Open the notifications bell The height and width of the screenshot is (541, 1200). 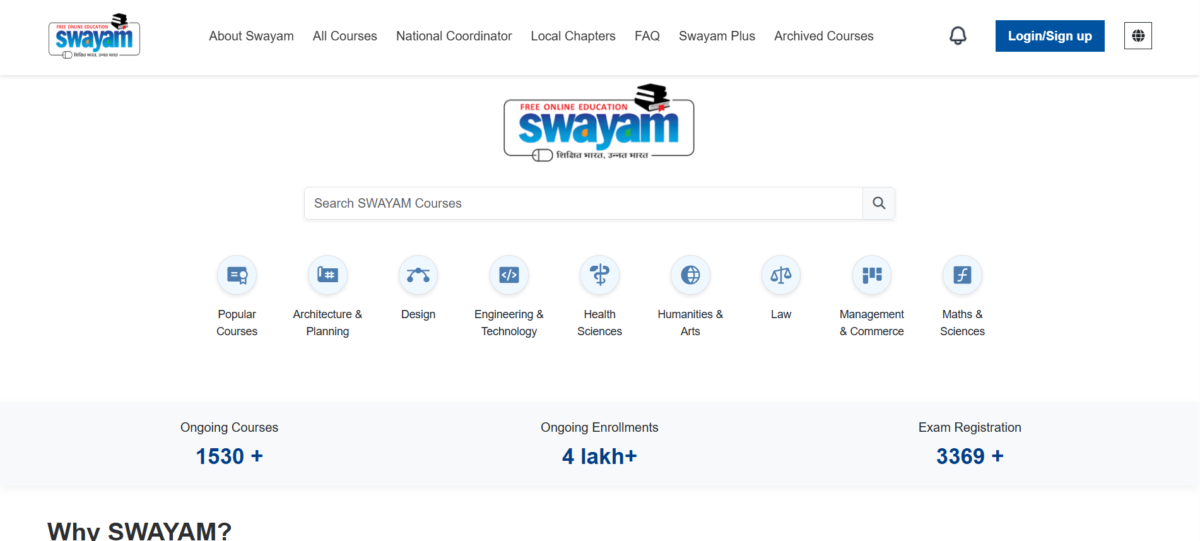958,36
